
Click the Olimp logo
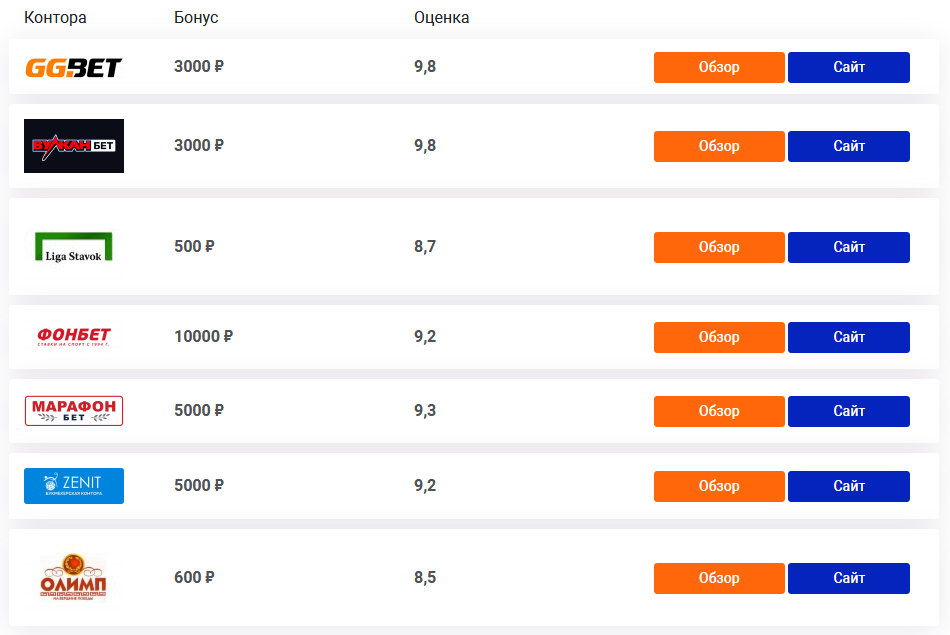tap(73, 577)
